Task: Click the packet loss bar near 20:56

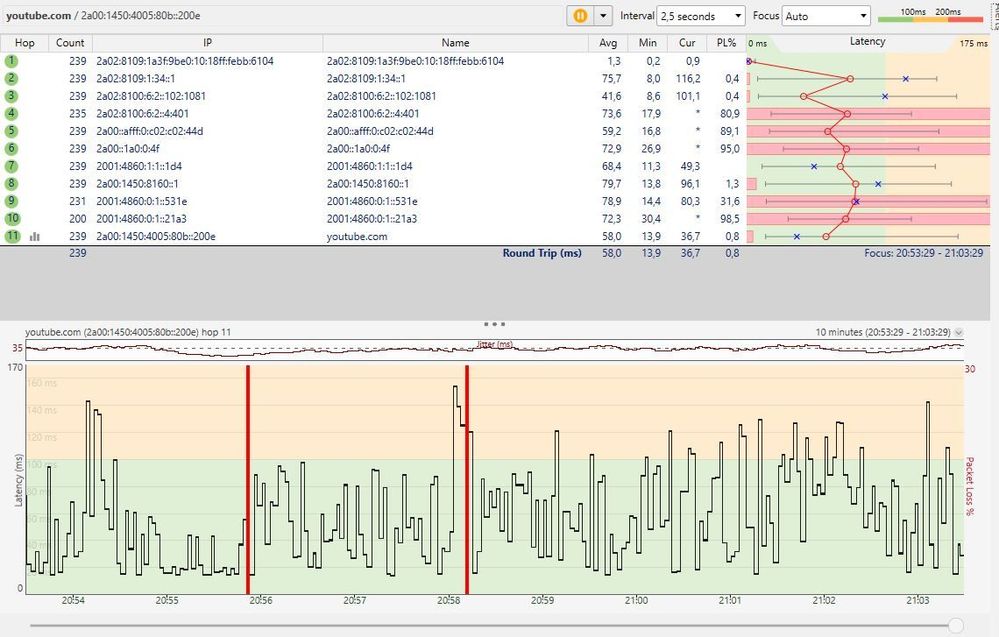Action: (x=248, y=480)
